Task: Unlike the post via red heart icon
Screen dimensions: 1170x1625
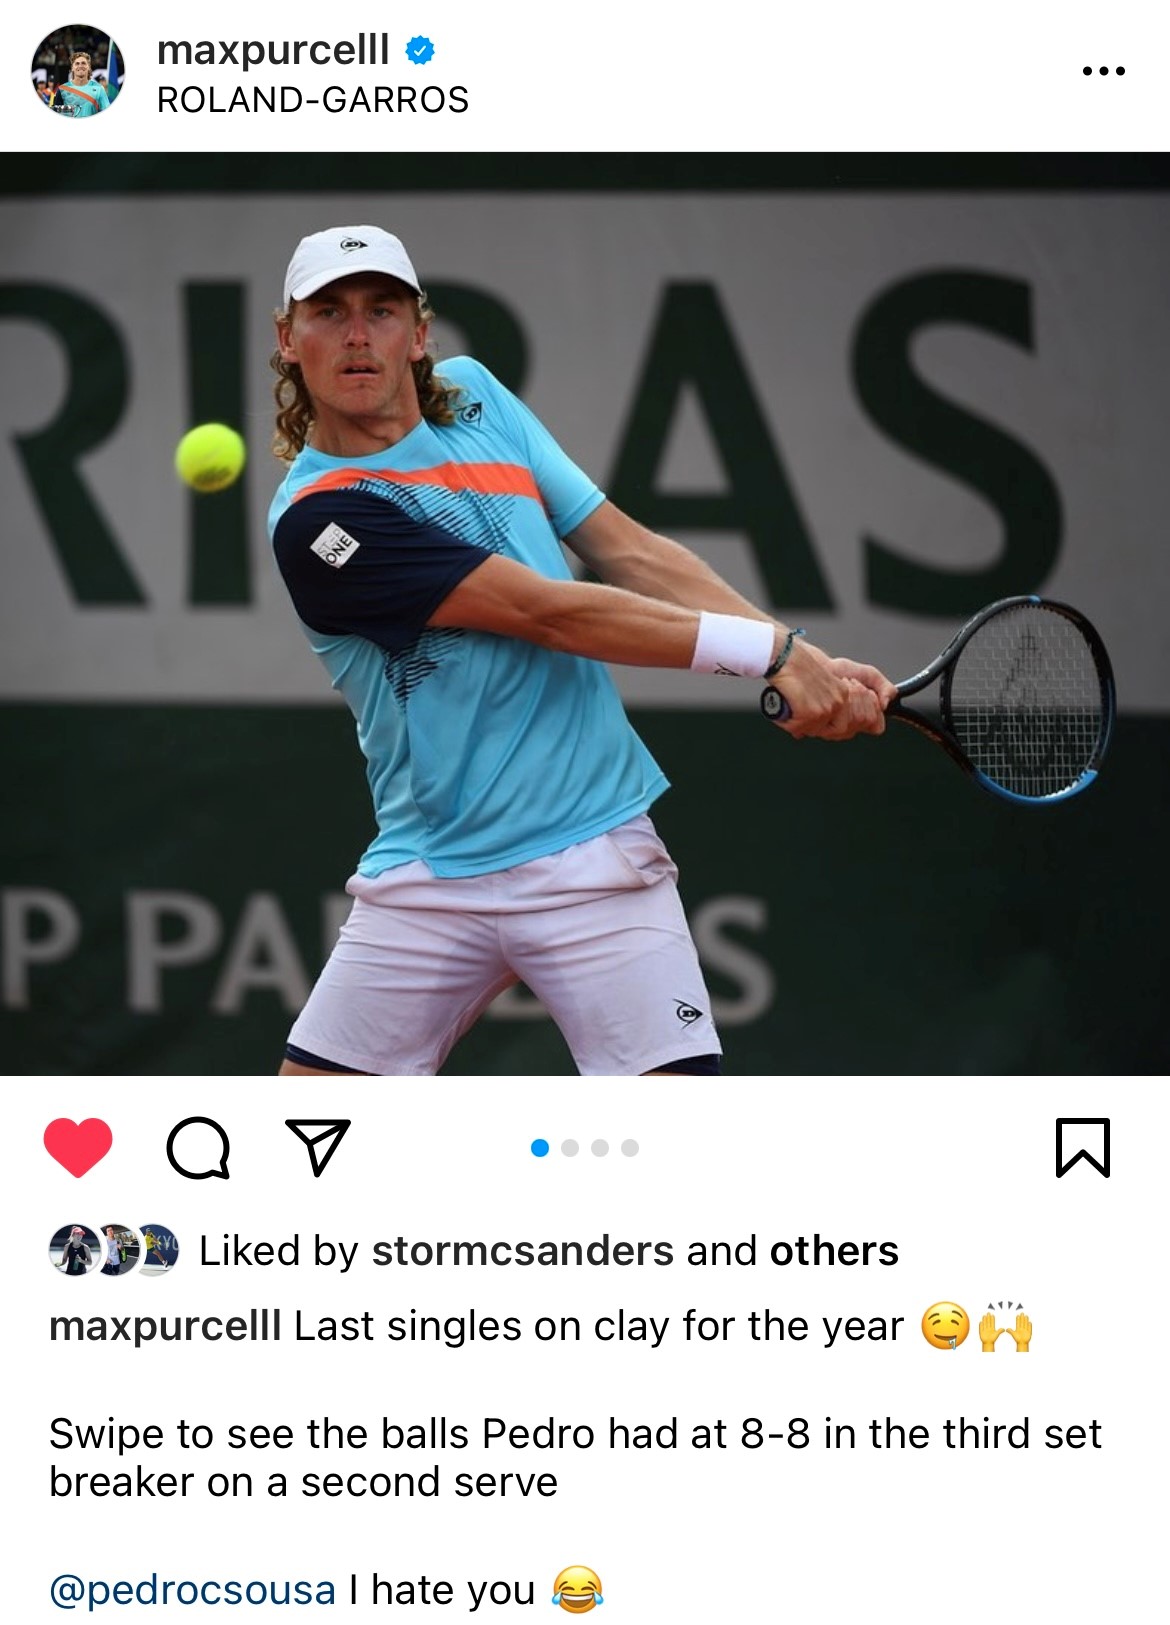Action: tap(78, 1147)
